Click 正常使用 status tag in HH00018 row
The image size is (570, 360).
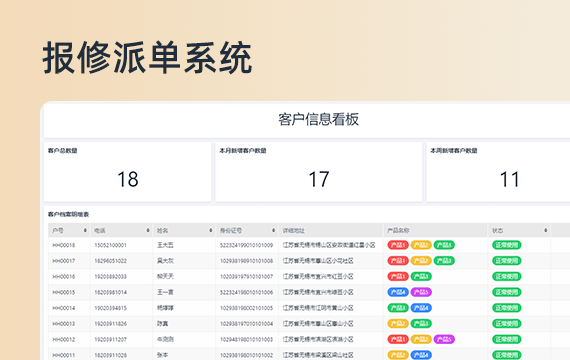click(x=507, y=245)
